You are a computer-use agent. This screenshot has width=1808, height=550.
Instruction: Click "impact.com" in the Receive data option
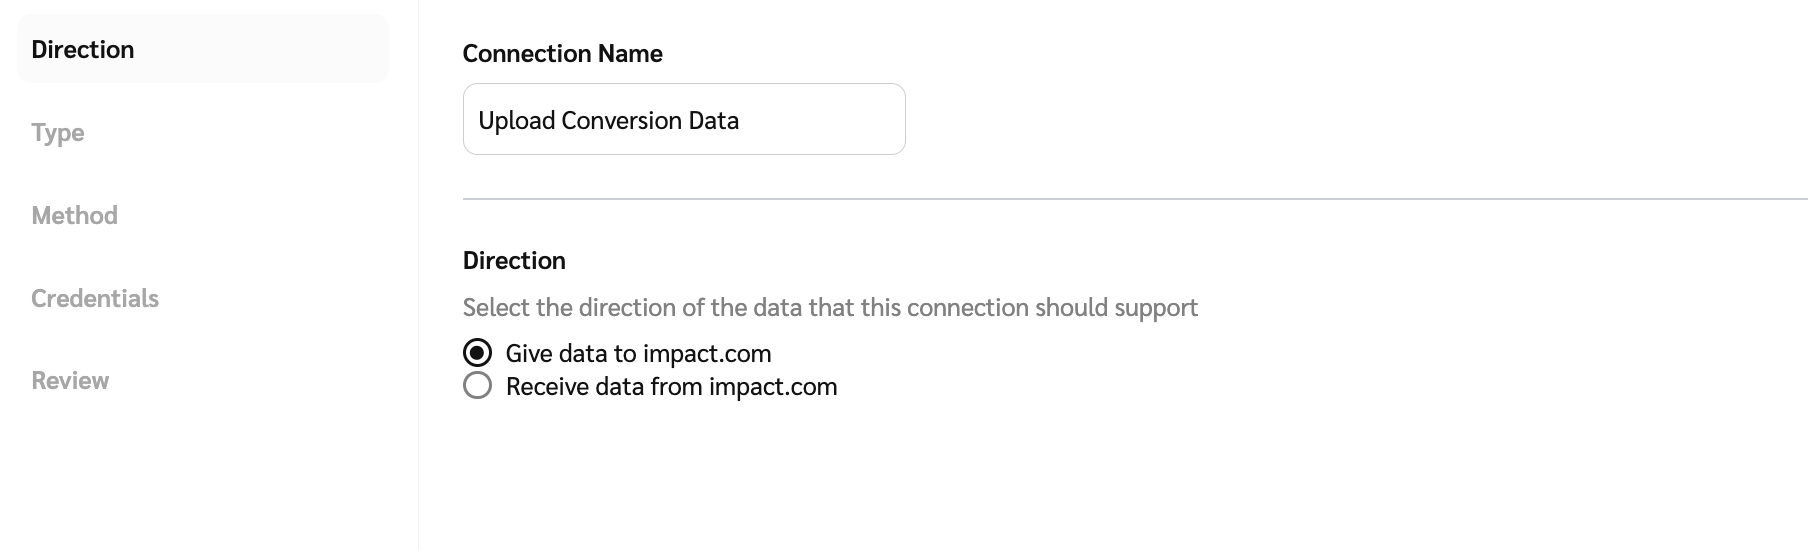pyautogui.click(x=773, y=387)
